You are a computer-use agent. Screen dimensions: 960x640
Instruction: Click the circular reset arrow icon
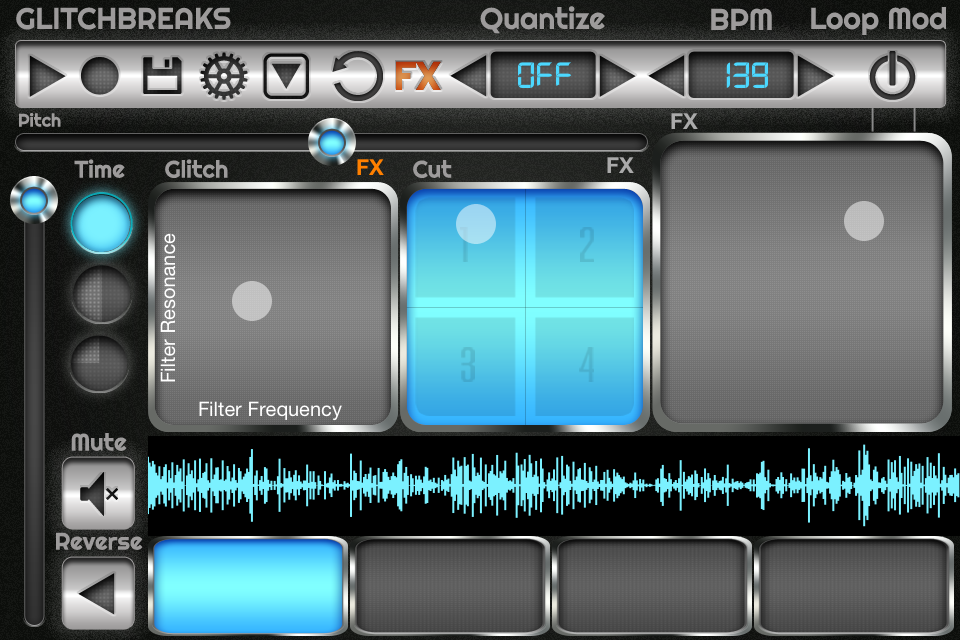point(356,76)
